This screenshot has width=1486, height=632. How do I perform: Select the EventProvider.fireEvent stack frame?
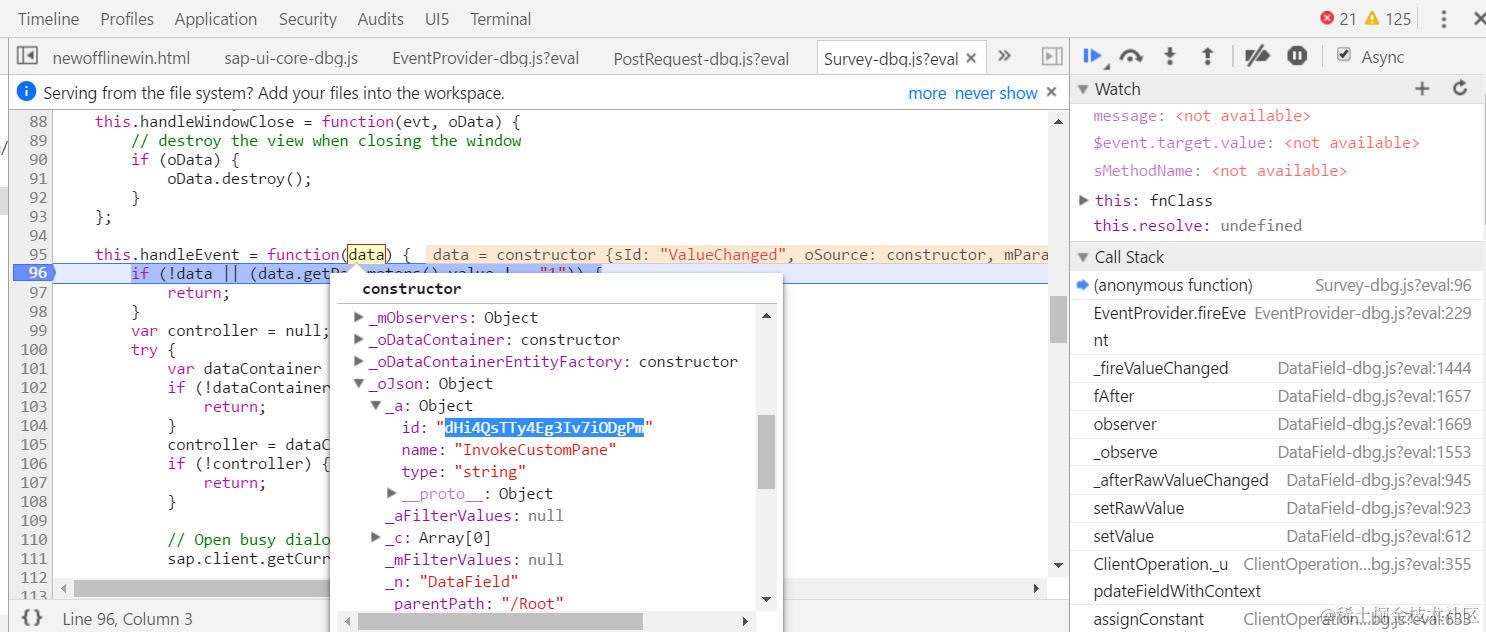pyautogui.click(x=1276, y=326)
